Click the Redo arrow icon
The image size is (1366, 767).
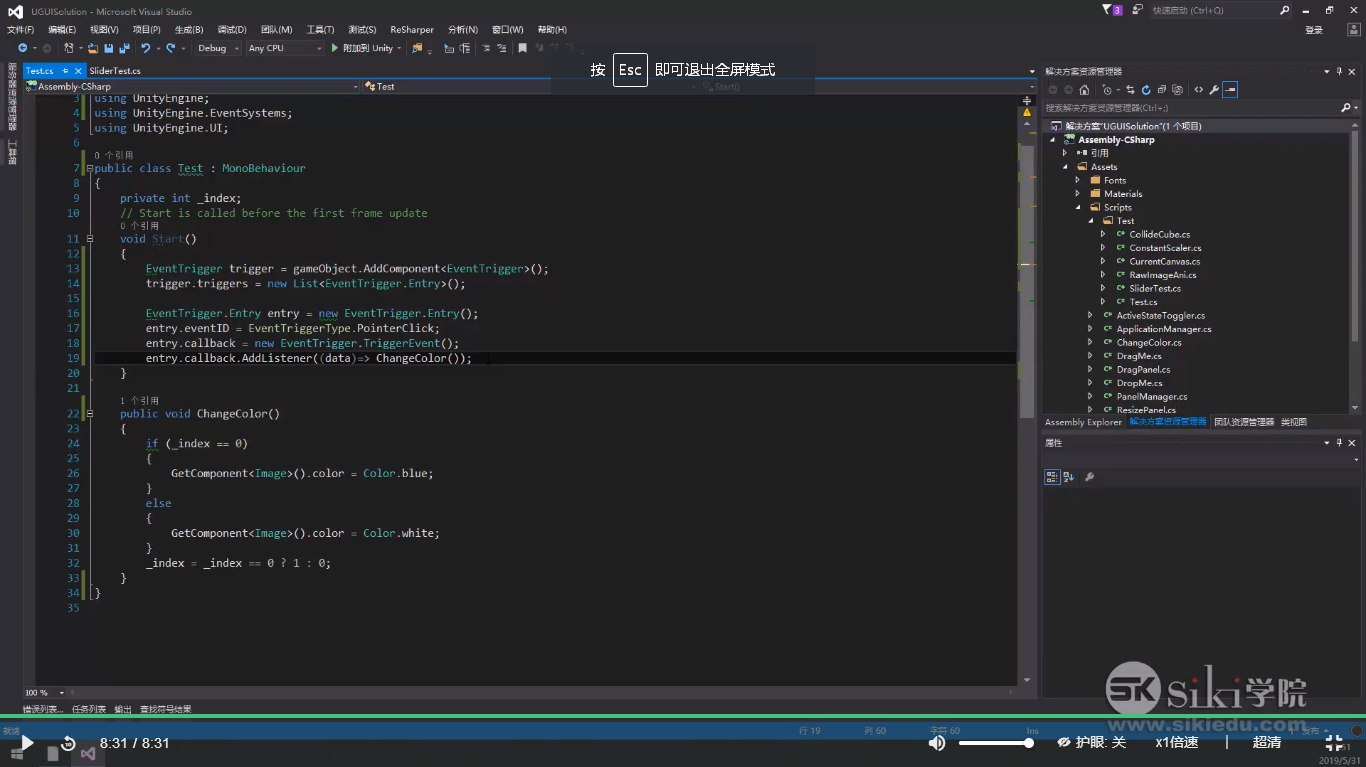tap(171, 48)
